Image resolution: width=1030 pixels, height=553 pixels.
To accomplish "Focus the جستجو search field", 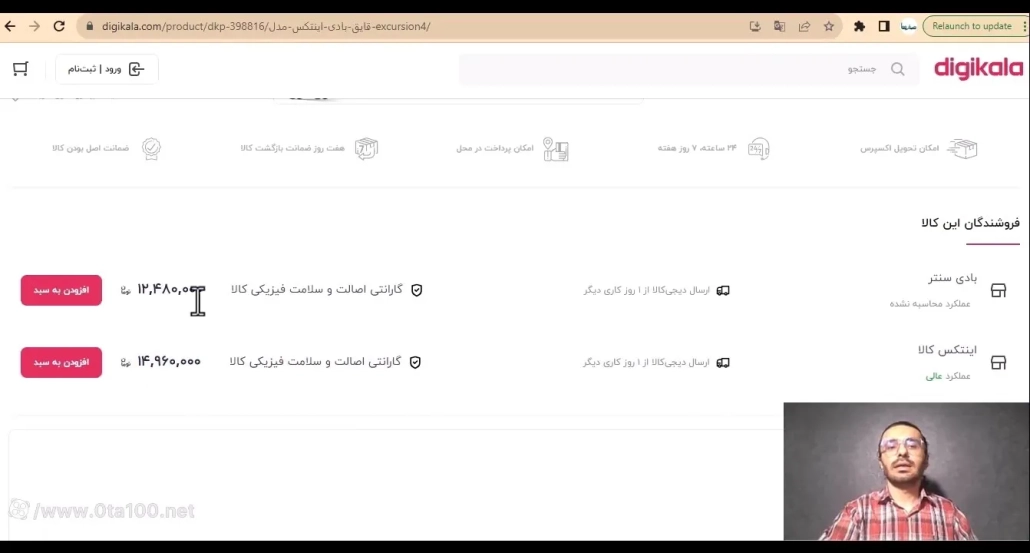I will click(x=686, y=69).
